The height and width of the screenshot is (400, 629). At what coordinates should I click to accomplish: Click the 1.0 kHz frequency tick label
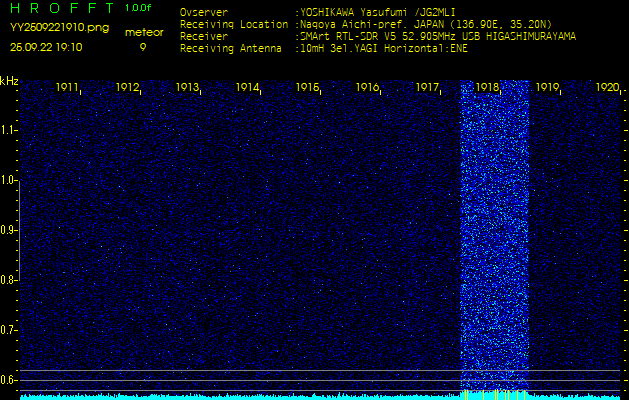(8, 180)
